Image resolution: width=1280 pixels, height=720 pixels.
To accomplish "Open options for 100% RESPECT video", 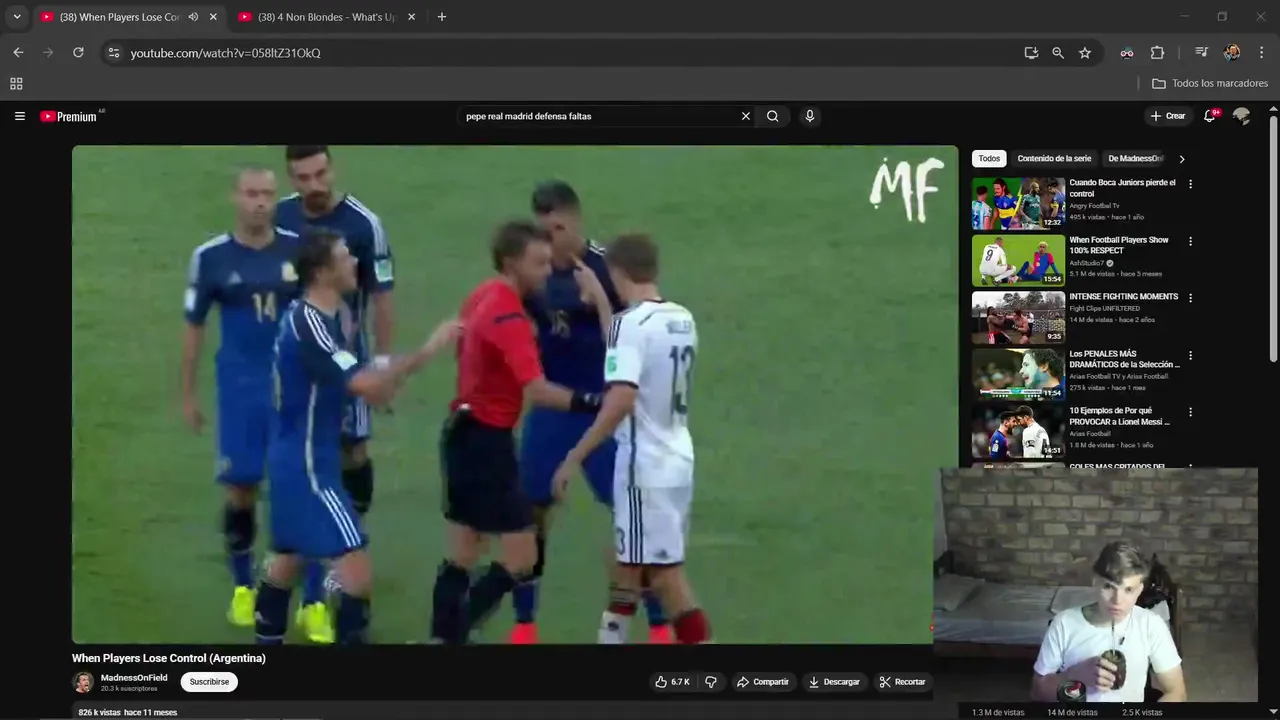I will tap(1190, 241).
